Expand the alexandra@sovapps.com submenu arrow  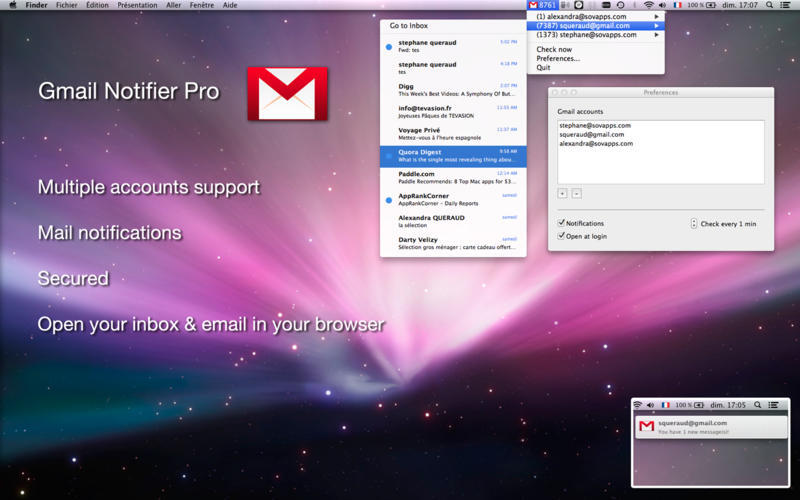tap(657, 16)
